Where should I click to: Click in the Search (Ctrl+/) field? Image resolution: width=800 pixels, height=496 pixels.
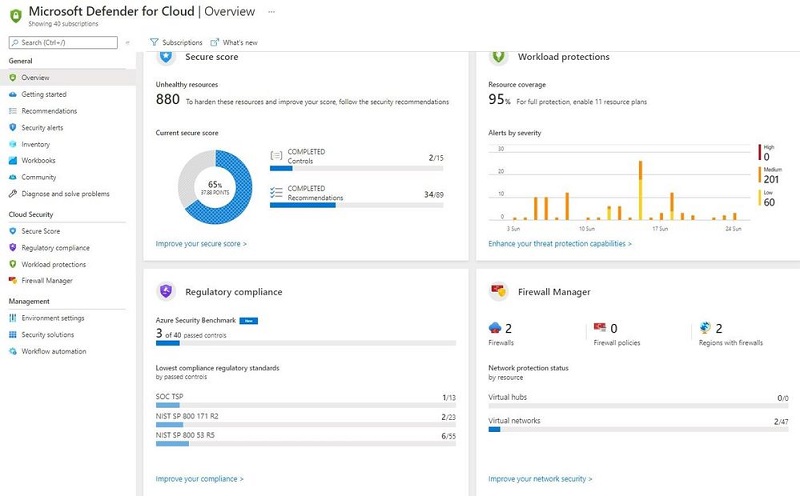[63, 42]
